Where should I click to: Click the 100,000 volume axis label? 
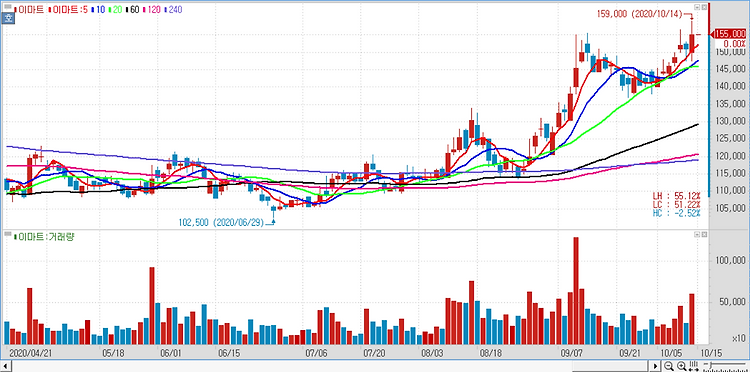731,261
